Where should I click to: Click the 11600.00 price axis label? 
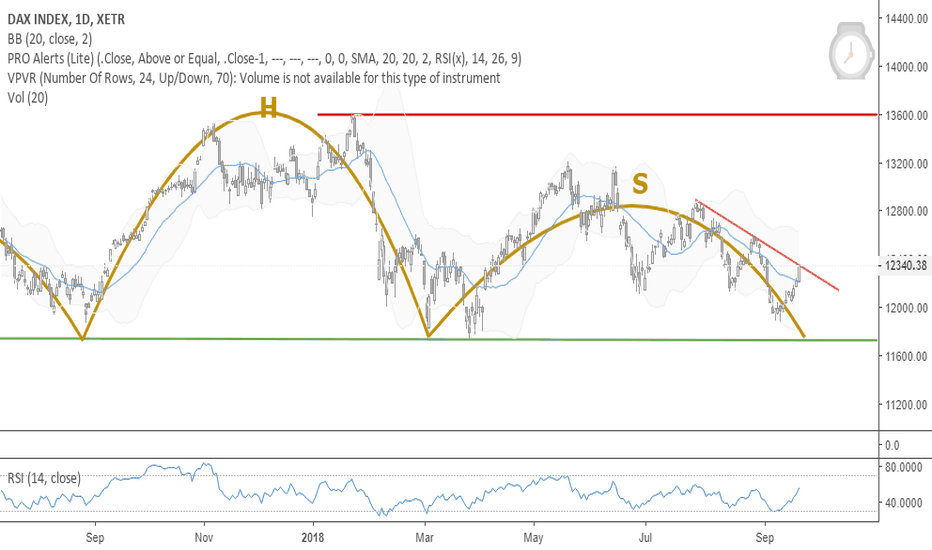click(x=906, y=356)
